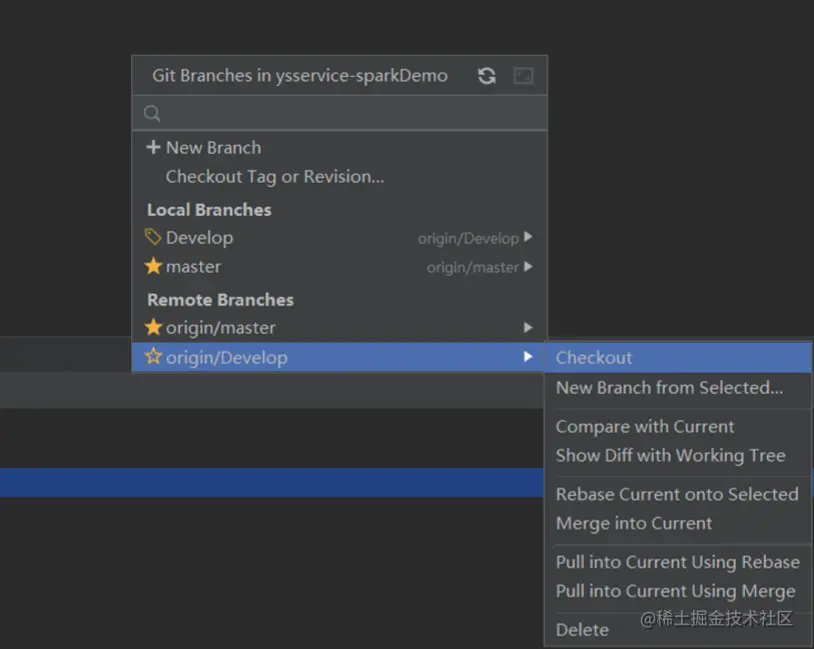Screen dimensions: 814x649
Task: Click the search magnifier icon
Action: [x=152, y=113]
